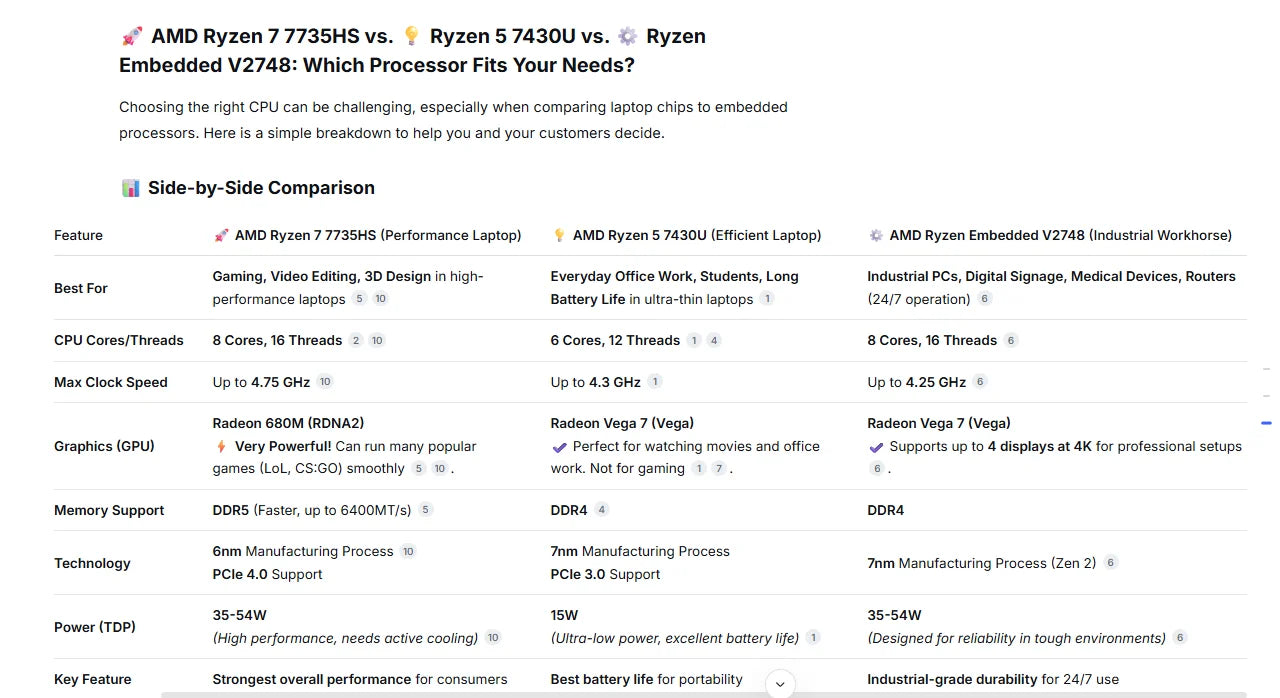Click the 'Technology' row label
Viewport: 1280px width, 698px height.
(x=92, y=563)
